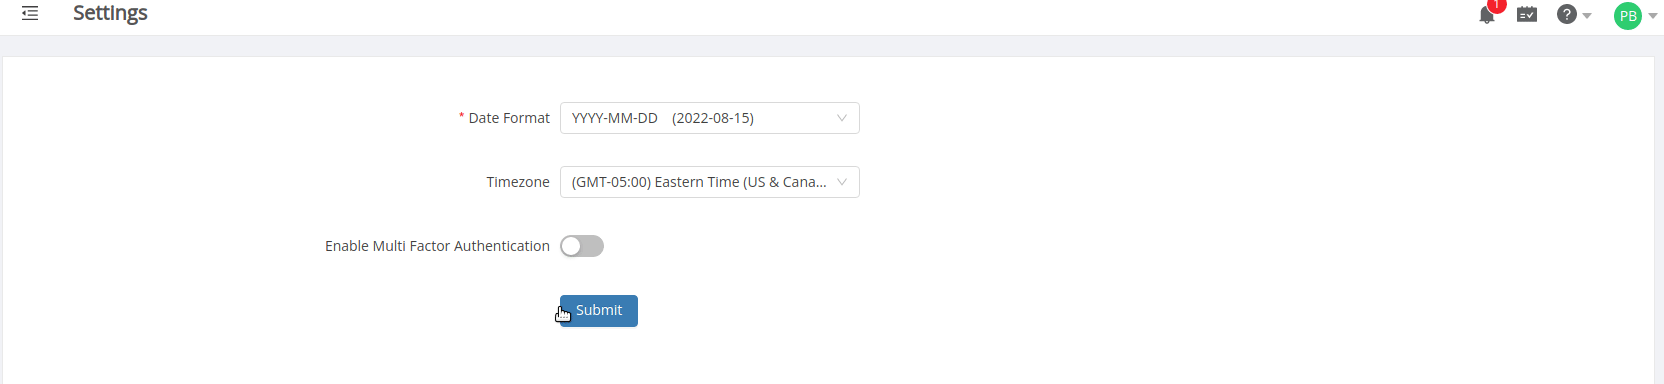1664x384 pixels.
Task: Click the Settings page title
Action: point(110,14)
